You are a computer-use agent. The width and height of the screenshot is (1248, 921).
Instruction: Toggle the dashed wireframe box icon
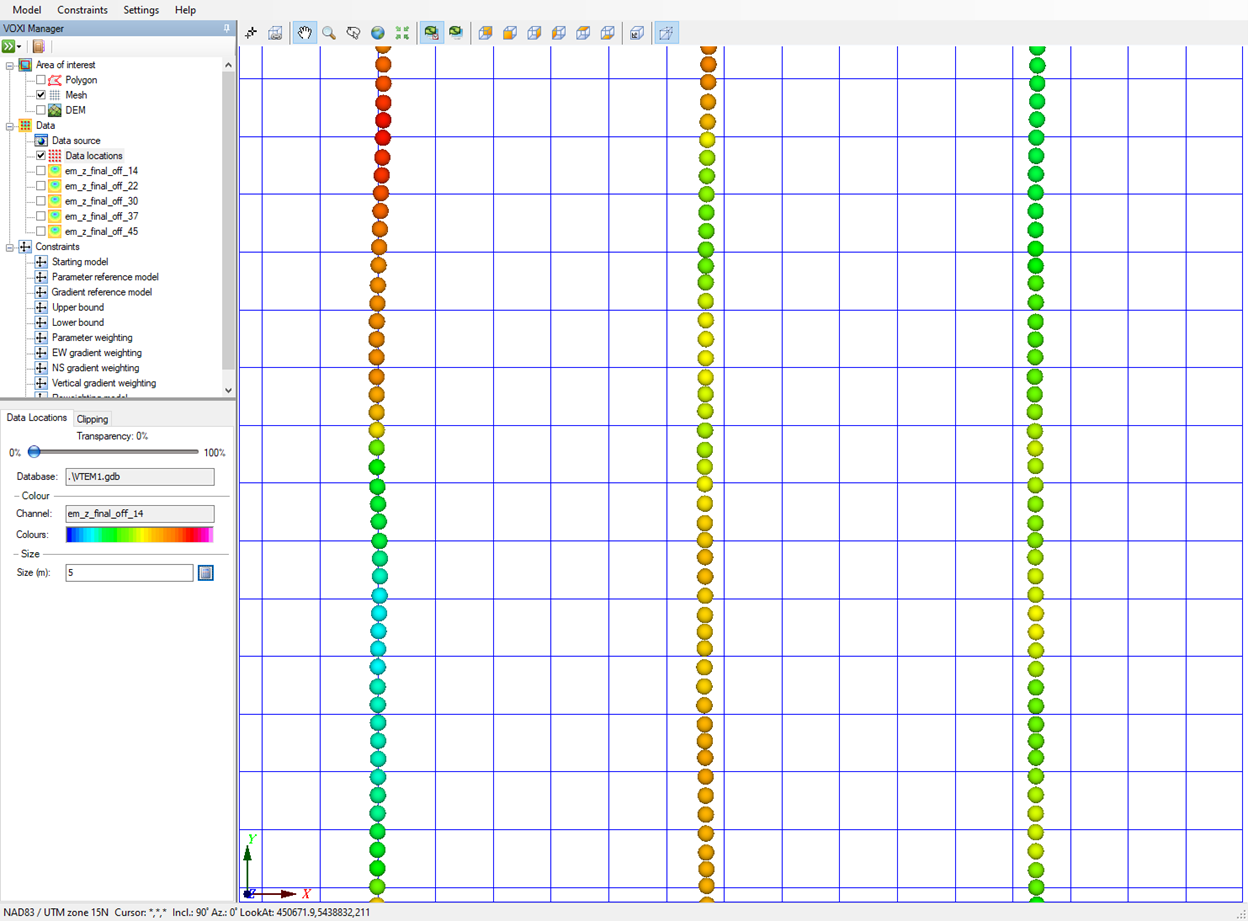666,33
